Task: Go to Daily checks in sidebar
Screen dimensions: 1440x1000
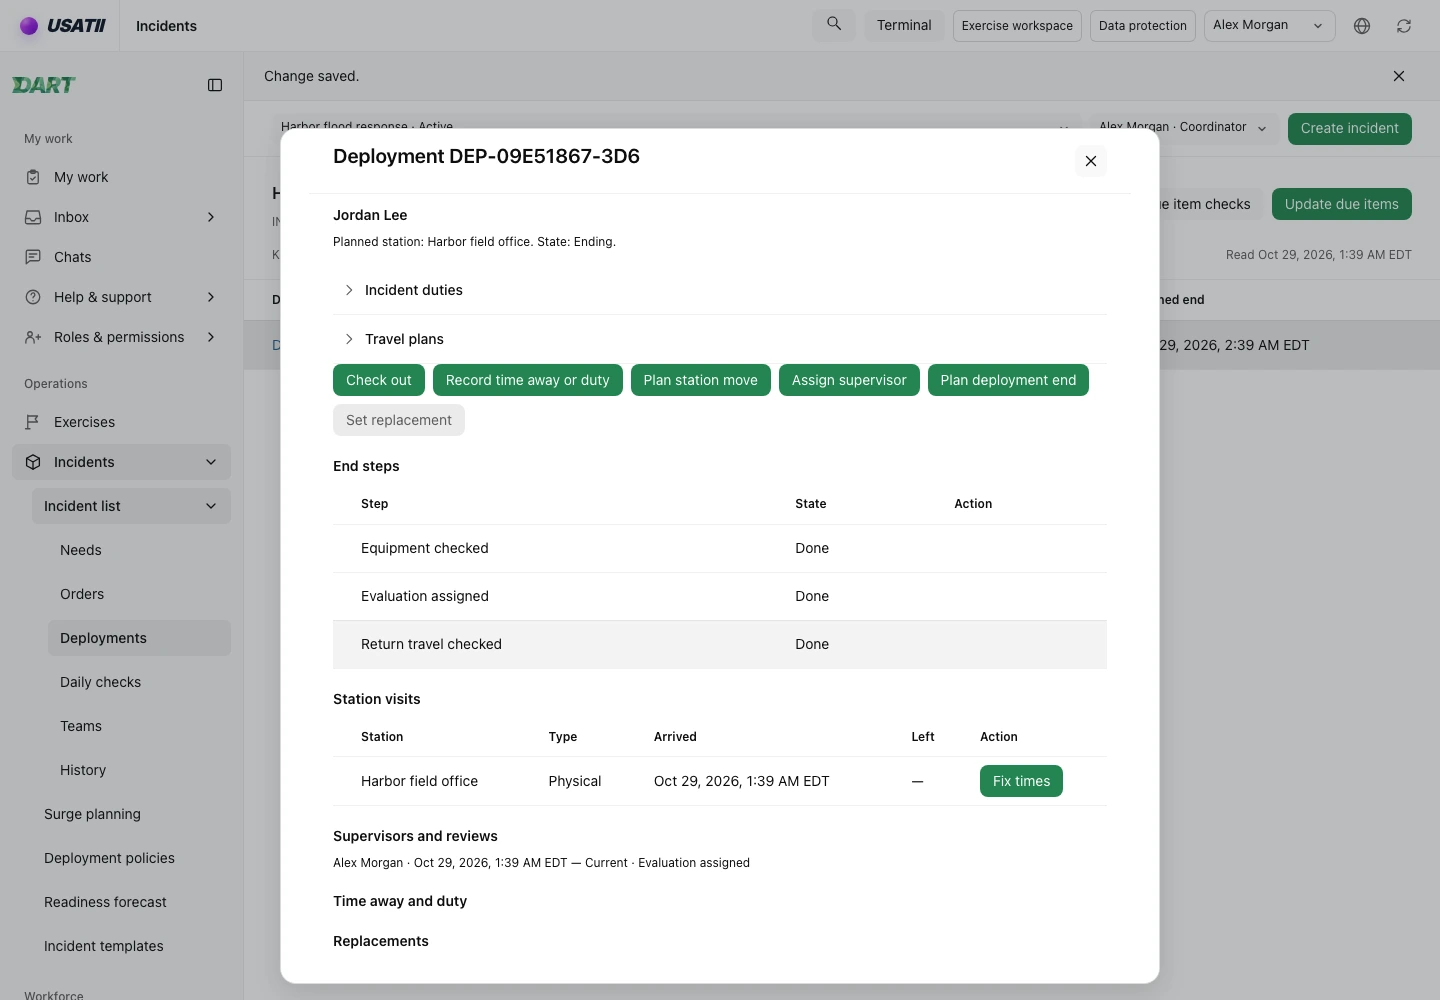Action: point(139,682)
